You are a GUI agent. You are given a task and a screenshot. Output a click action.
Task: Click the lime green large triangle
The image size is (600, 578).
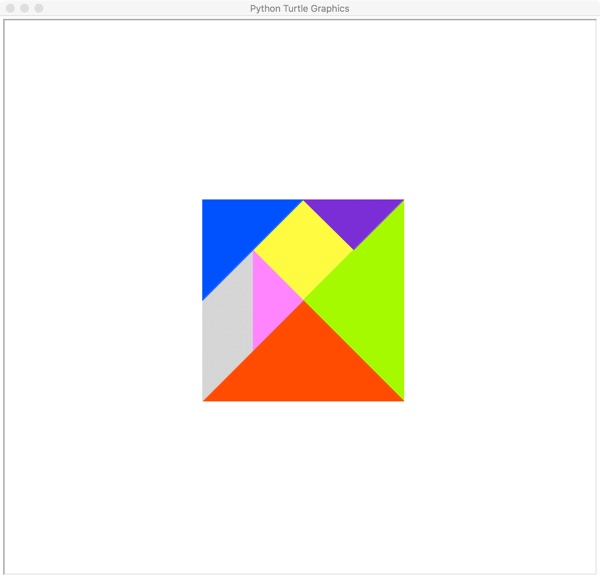coord(370,300)
